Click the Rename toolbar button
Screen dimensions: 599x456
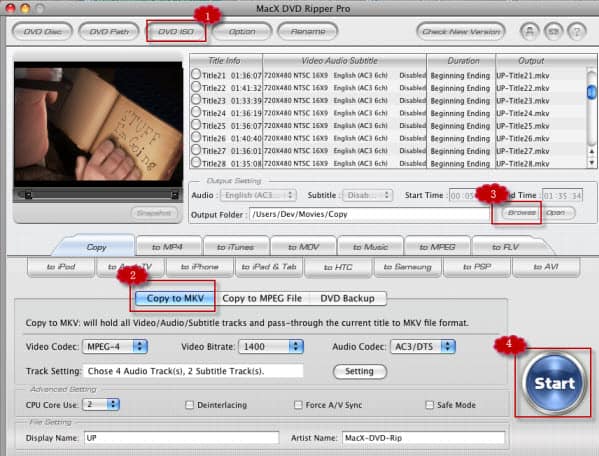(308, 31)
